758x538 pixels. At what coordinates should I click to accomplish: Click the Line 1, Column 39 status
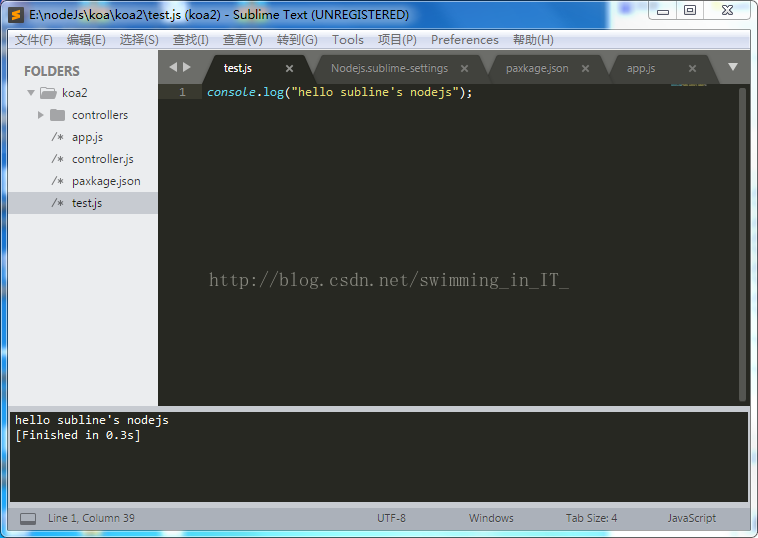point(91,518)
